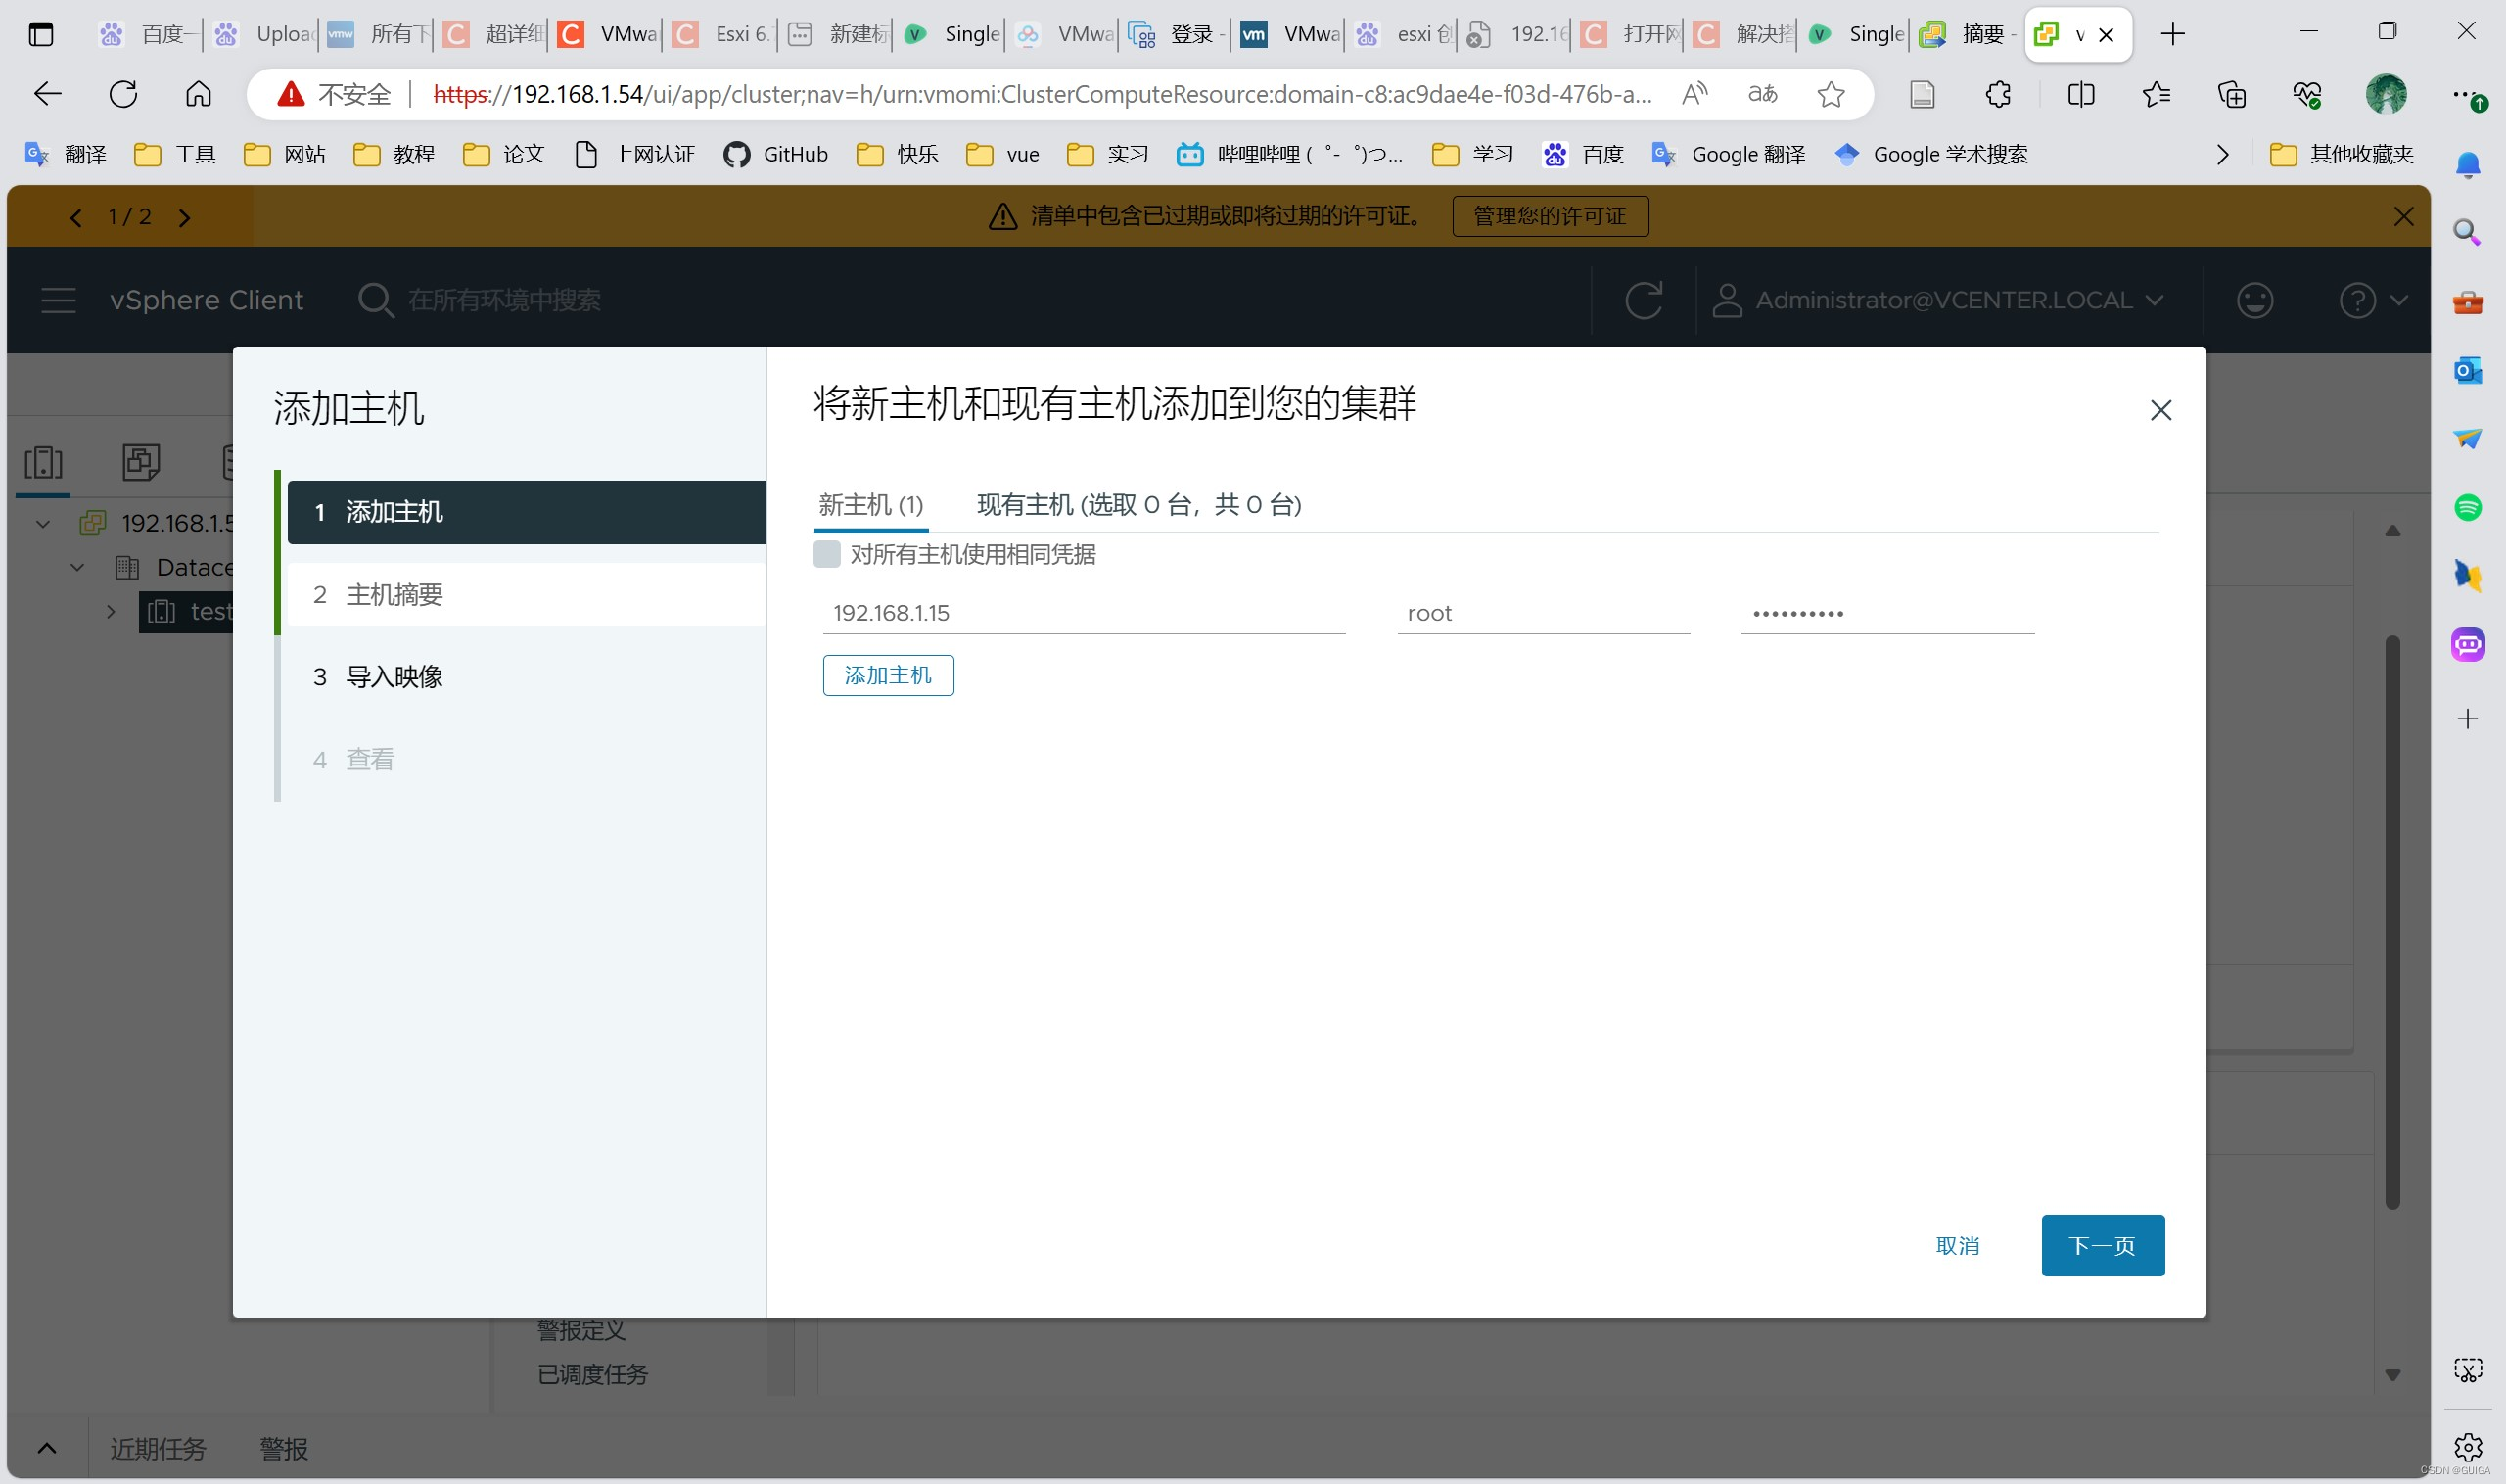Open the Spotify sidebar icon
This screenshot has width=2506, height=1484.
(2467, 507)
